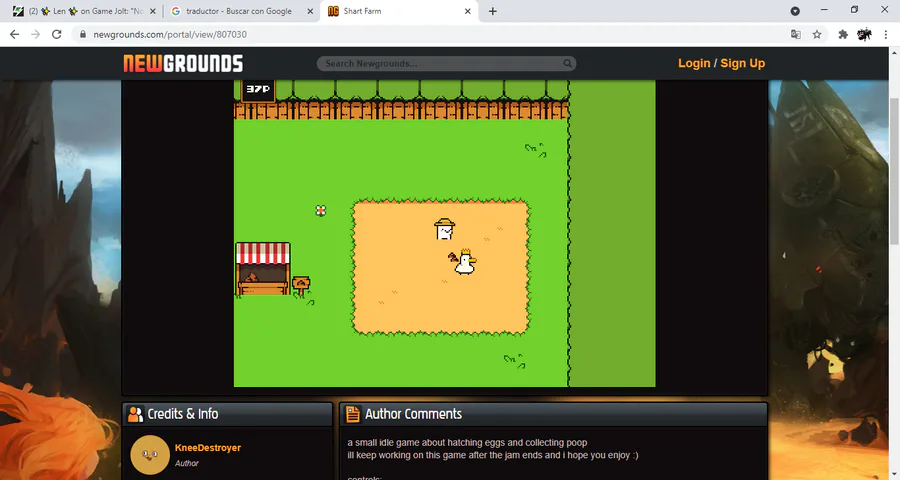Image resolution: width=900 pixels, height=480 pixels.
Task: Open KneeDestroyer author profile link
Action: coord(208,448)
